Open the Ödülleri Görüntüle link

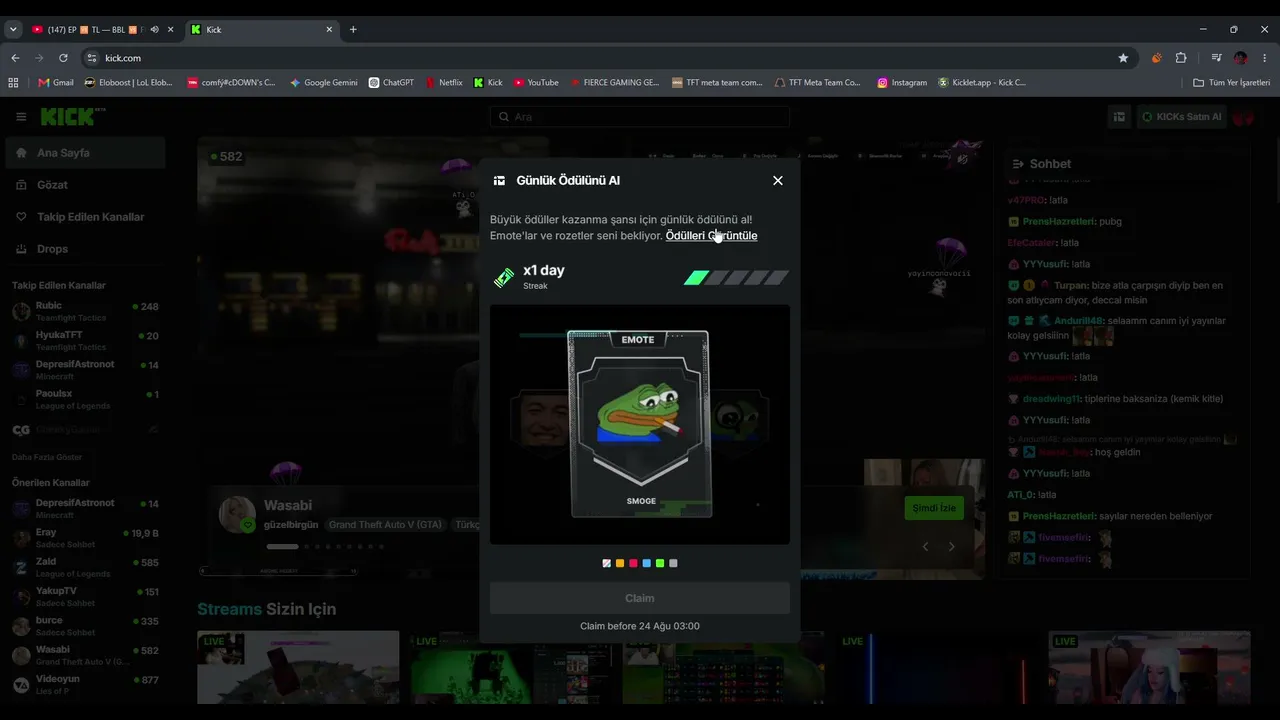pyautogui.click(x=711, y=236)
